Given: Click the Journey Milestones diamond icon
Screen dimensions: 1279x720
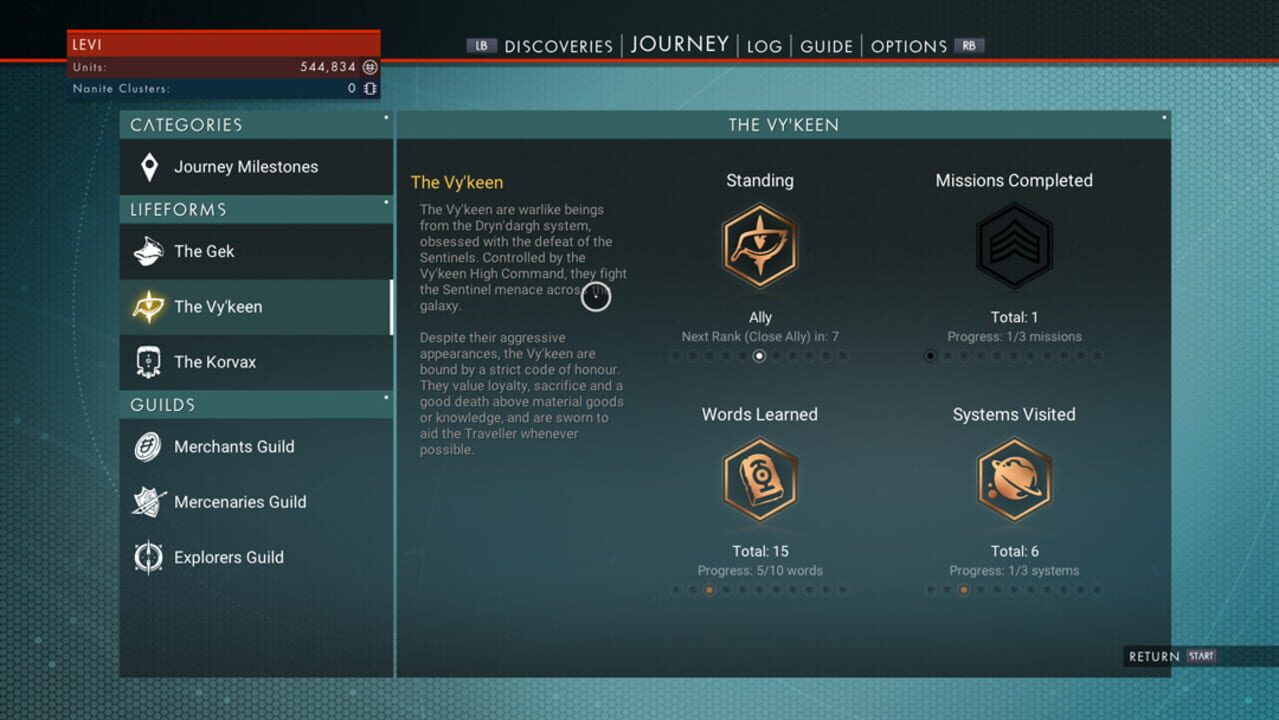Looking at the screenshot, I should 149,167.
